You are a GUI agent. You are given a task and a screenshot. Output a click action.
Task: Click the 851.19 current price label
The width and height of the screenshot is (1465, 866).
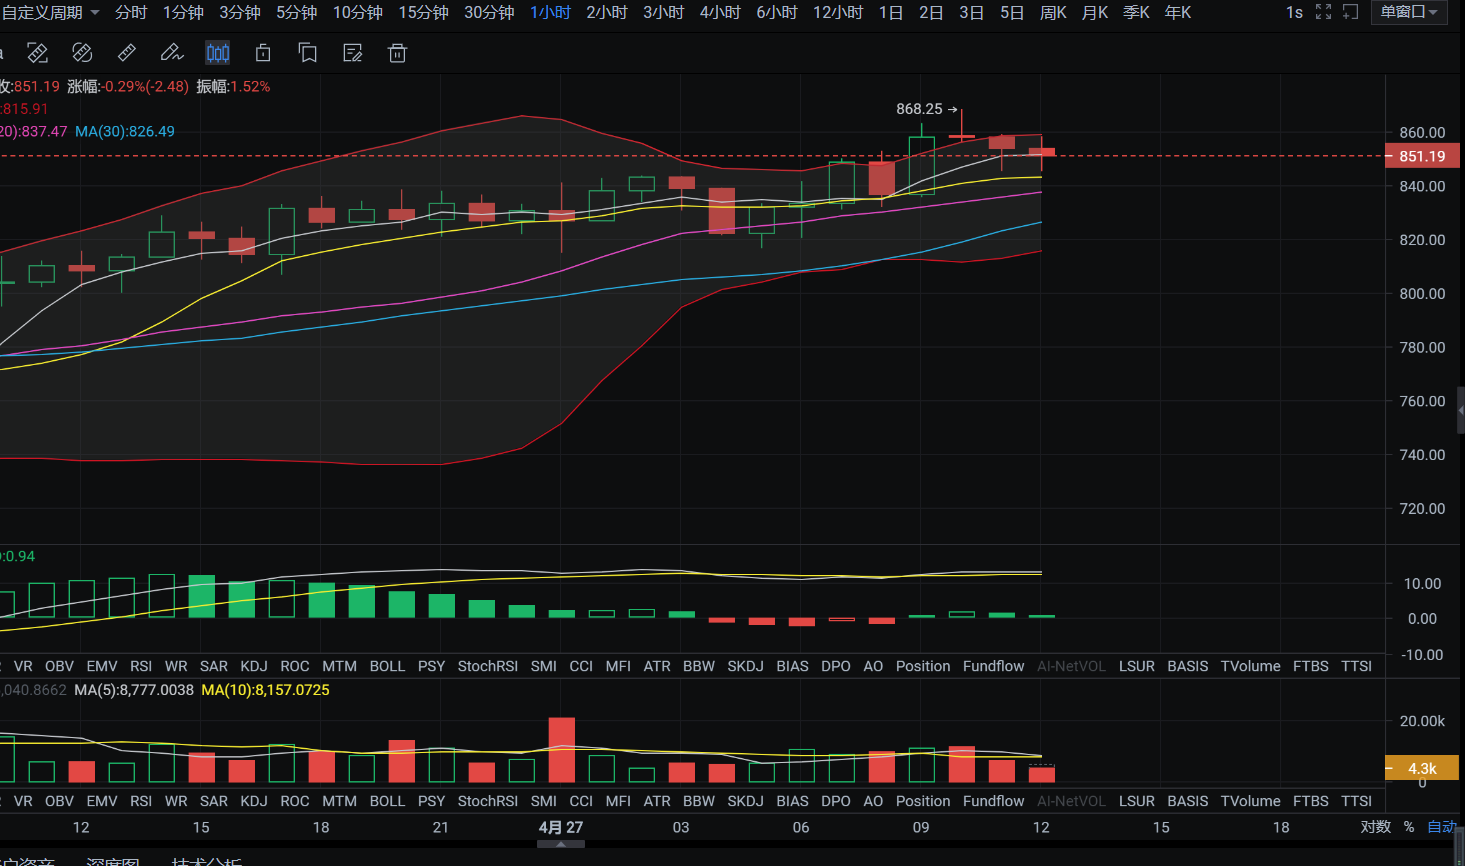pos(1422,156)
